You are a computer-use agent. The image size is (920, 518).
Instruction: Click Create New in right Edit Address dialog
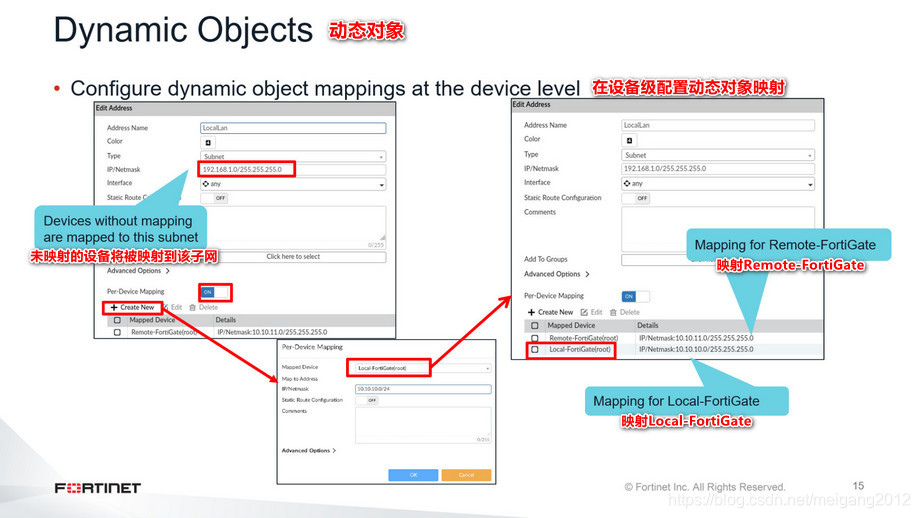[550, 312]
